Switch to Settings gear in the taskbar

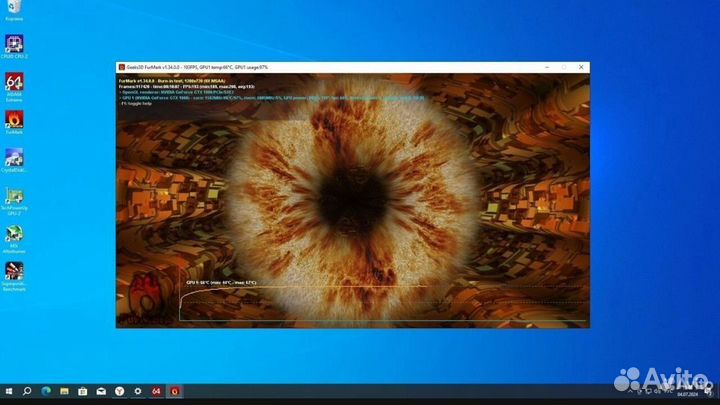point(138,391)
